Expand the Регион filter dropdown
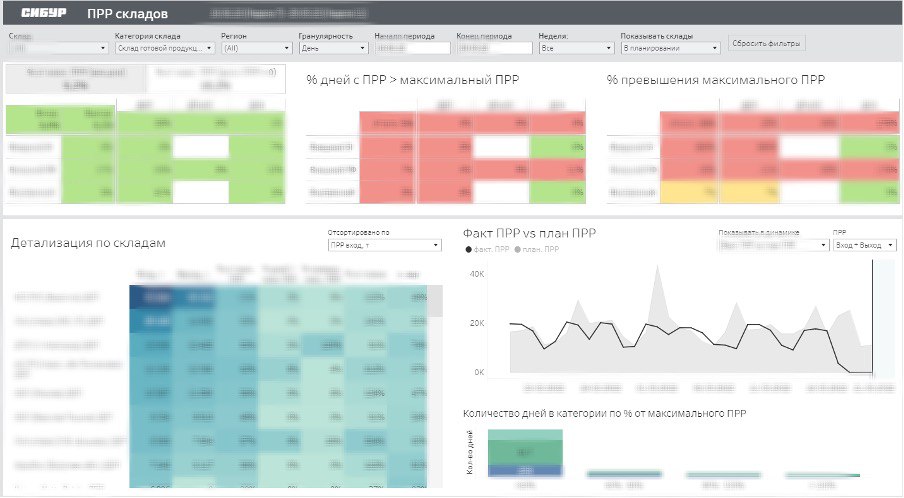Image resolution: width=904 pixels, height=498 pixels. click(x=257, y=48)
